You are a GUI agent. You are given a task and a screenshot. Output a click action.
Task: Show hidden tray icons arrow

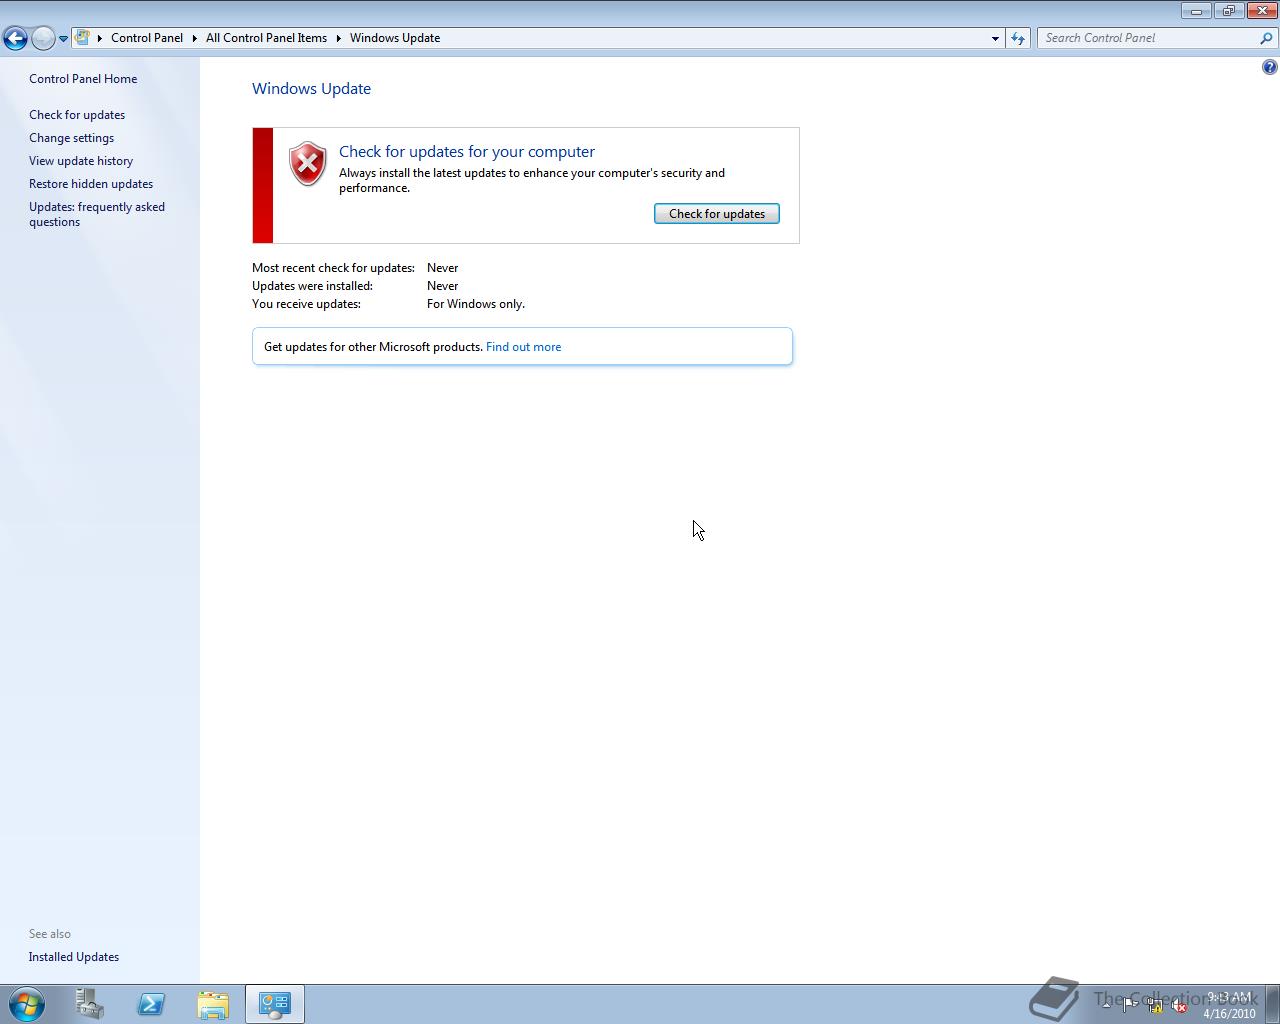tap(1106, 1005)
